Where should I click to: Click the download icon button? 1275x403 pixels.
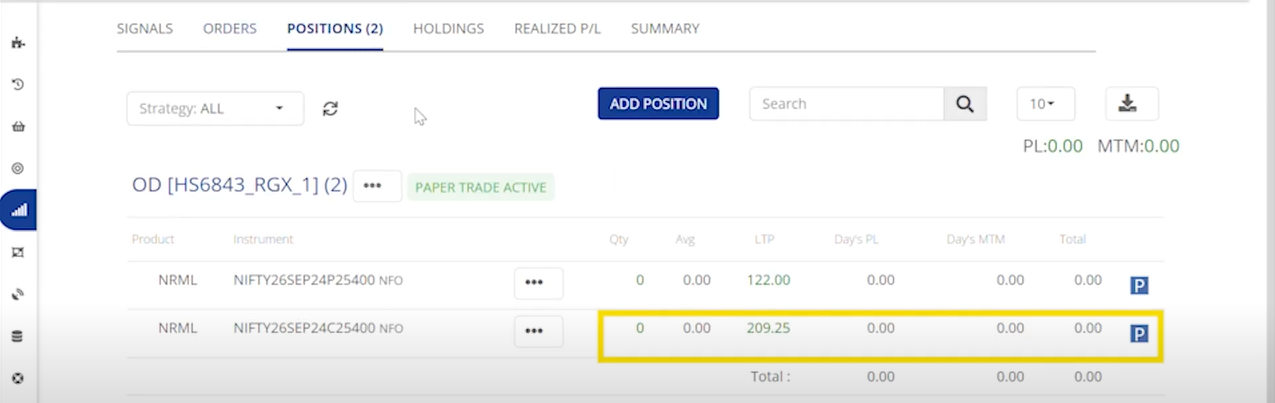coord(1131,104)
